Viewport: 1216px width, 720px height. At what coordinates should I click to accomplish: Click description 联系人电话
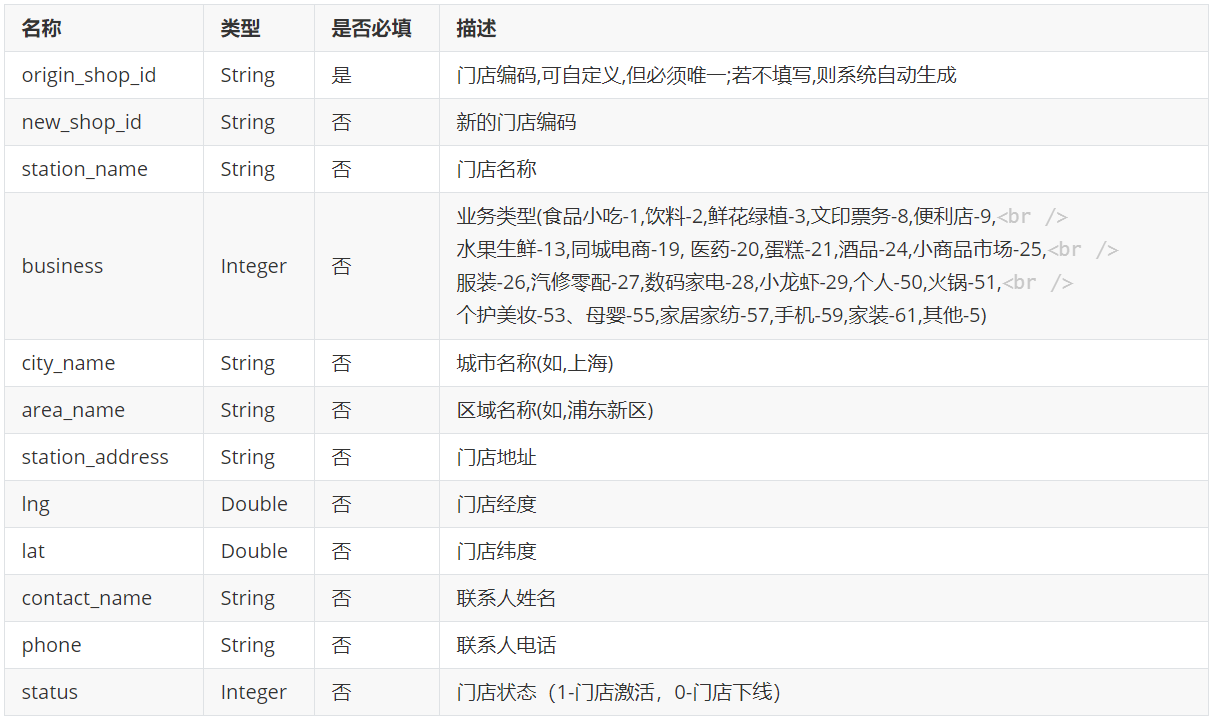point(507,645)
